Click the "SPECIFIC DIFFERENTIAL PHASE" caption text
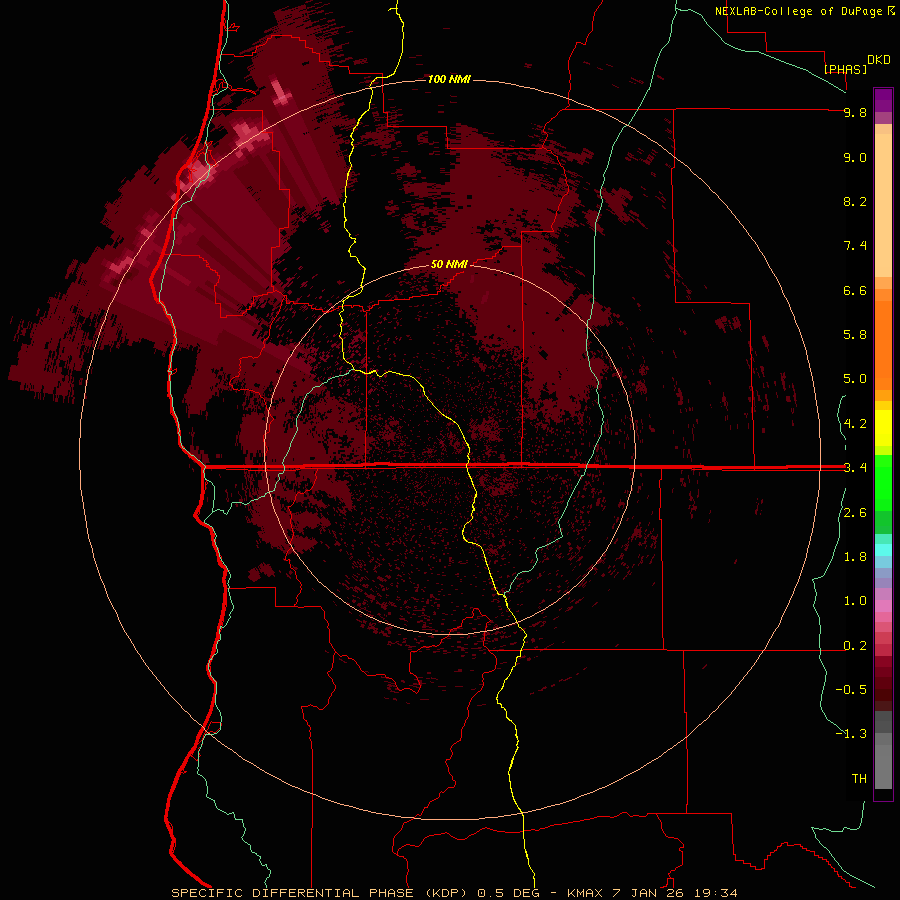This screenshot has height=900, width=900. tap(292, 893)
